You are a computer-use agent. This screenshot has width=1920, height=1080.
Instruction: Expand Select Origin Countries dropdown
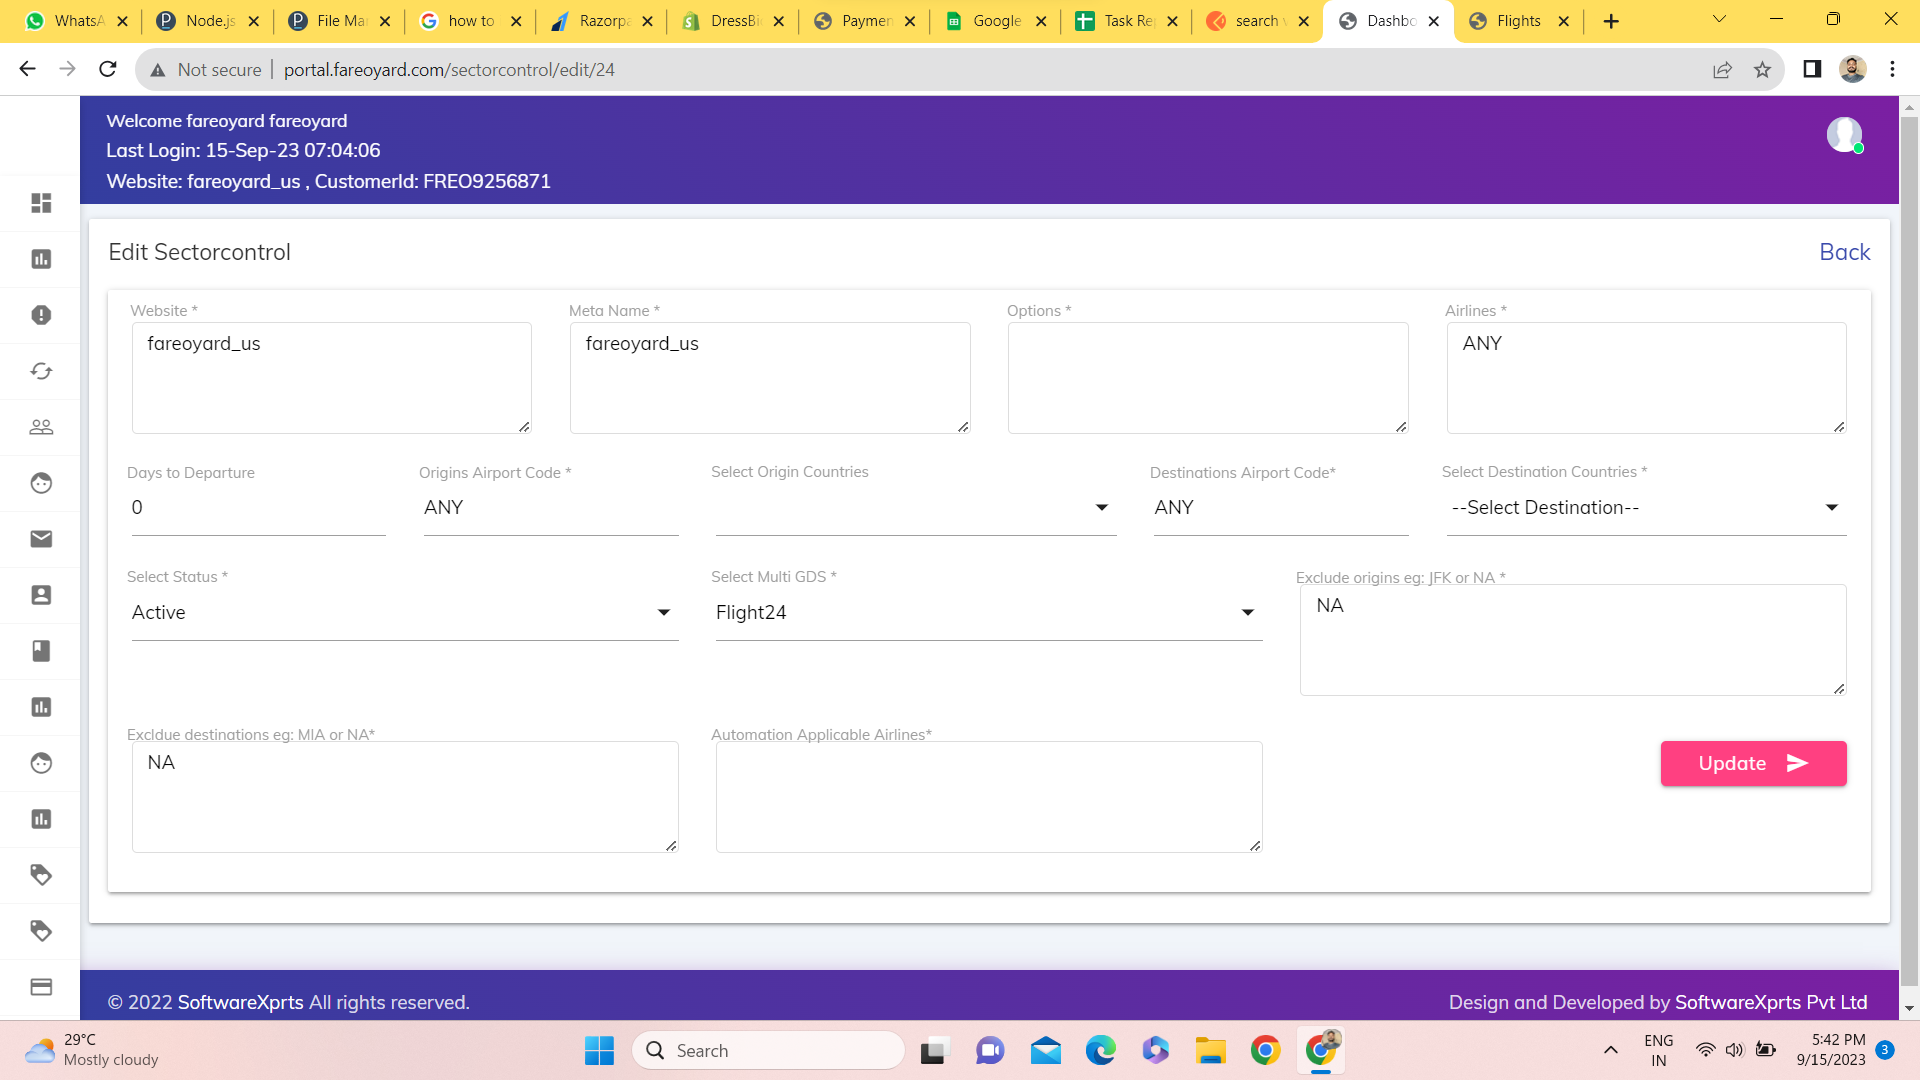tap(914, 508)
